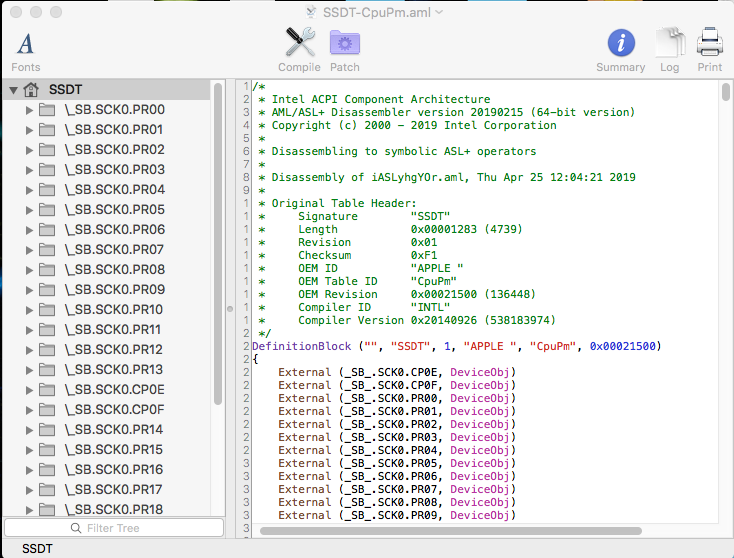Click the OEM Revision 0x00021500 line

(417, 294)
